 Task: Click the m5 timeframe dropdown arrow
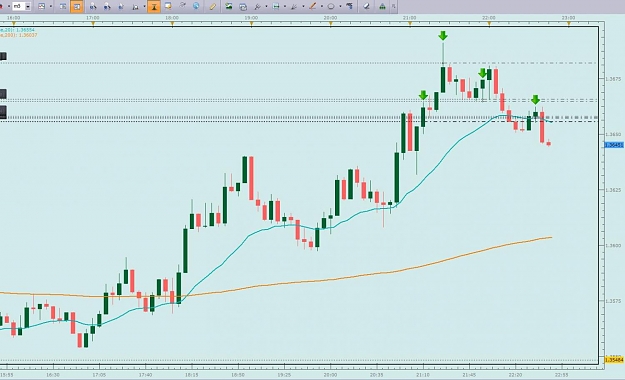[28, 7]
